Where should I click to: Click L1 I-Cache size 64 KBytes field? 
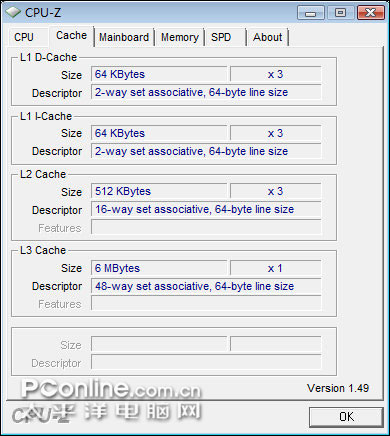pyautogui.click(x=159, y=133)
